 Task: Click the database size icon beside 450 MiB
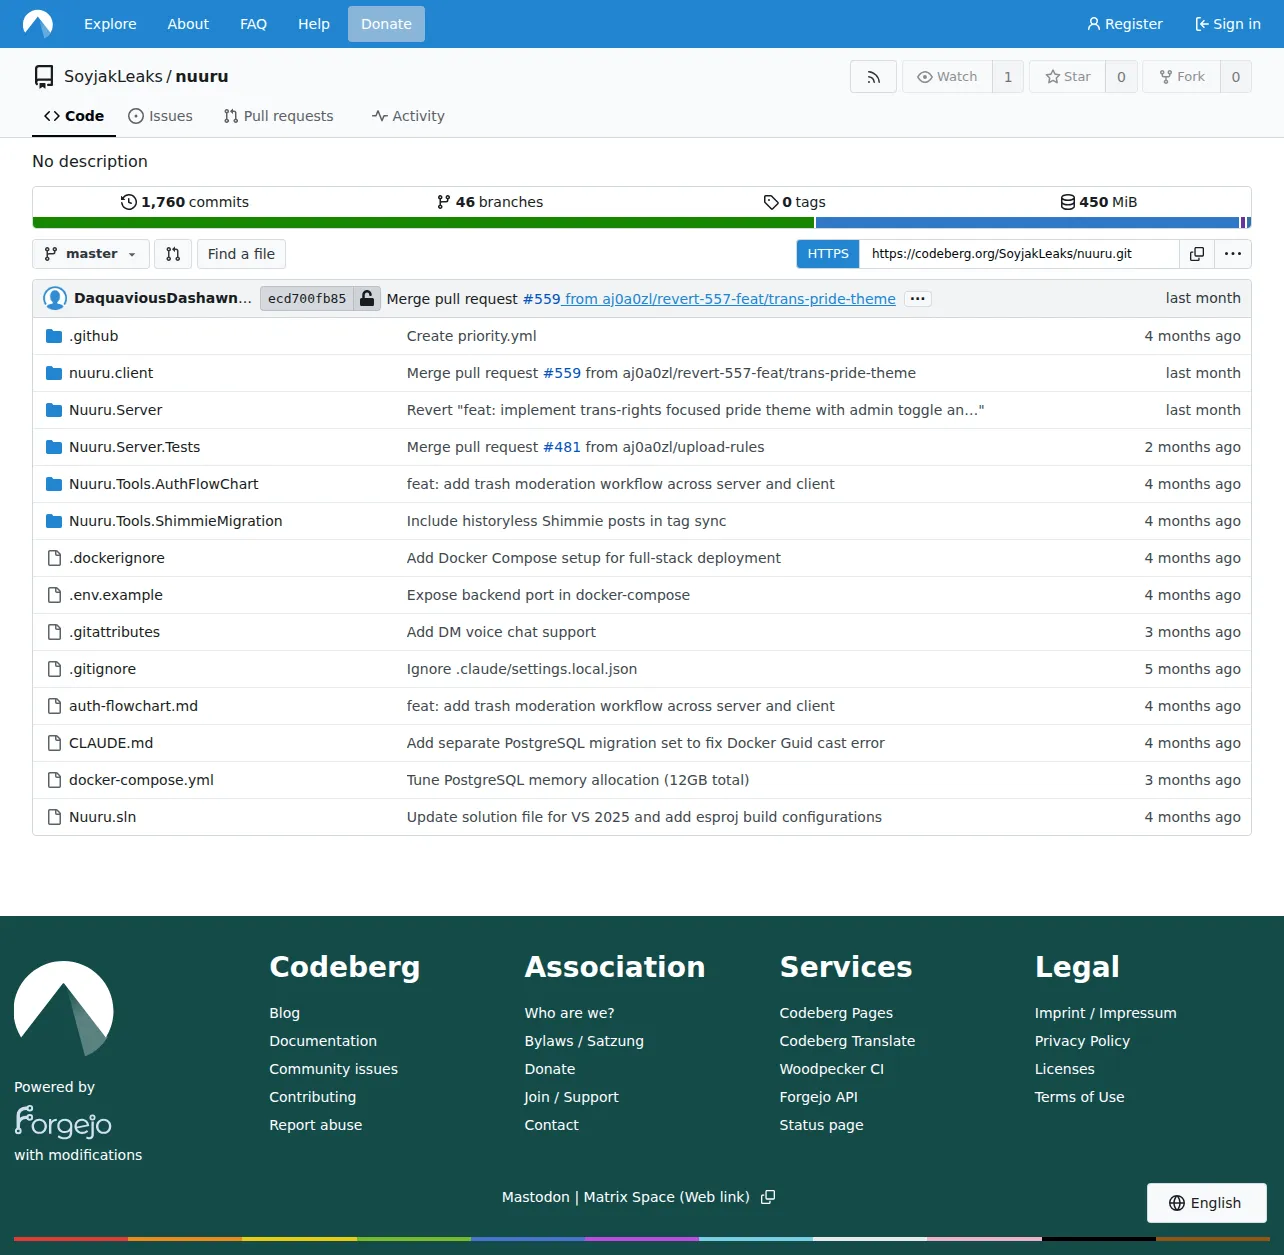pos(1068,202)
